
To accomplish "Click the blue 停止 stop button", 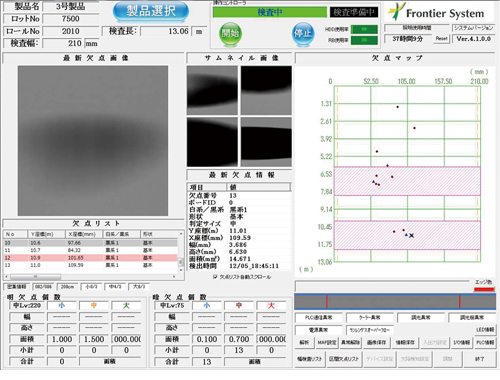I will [303, 34].
